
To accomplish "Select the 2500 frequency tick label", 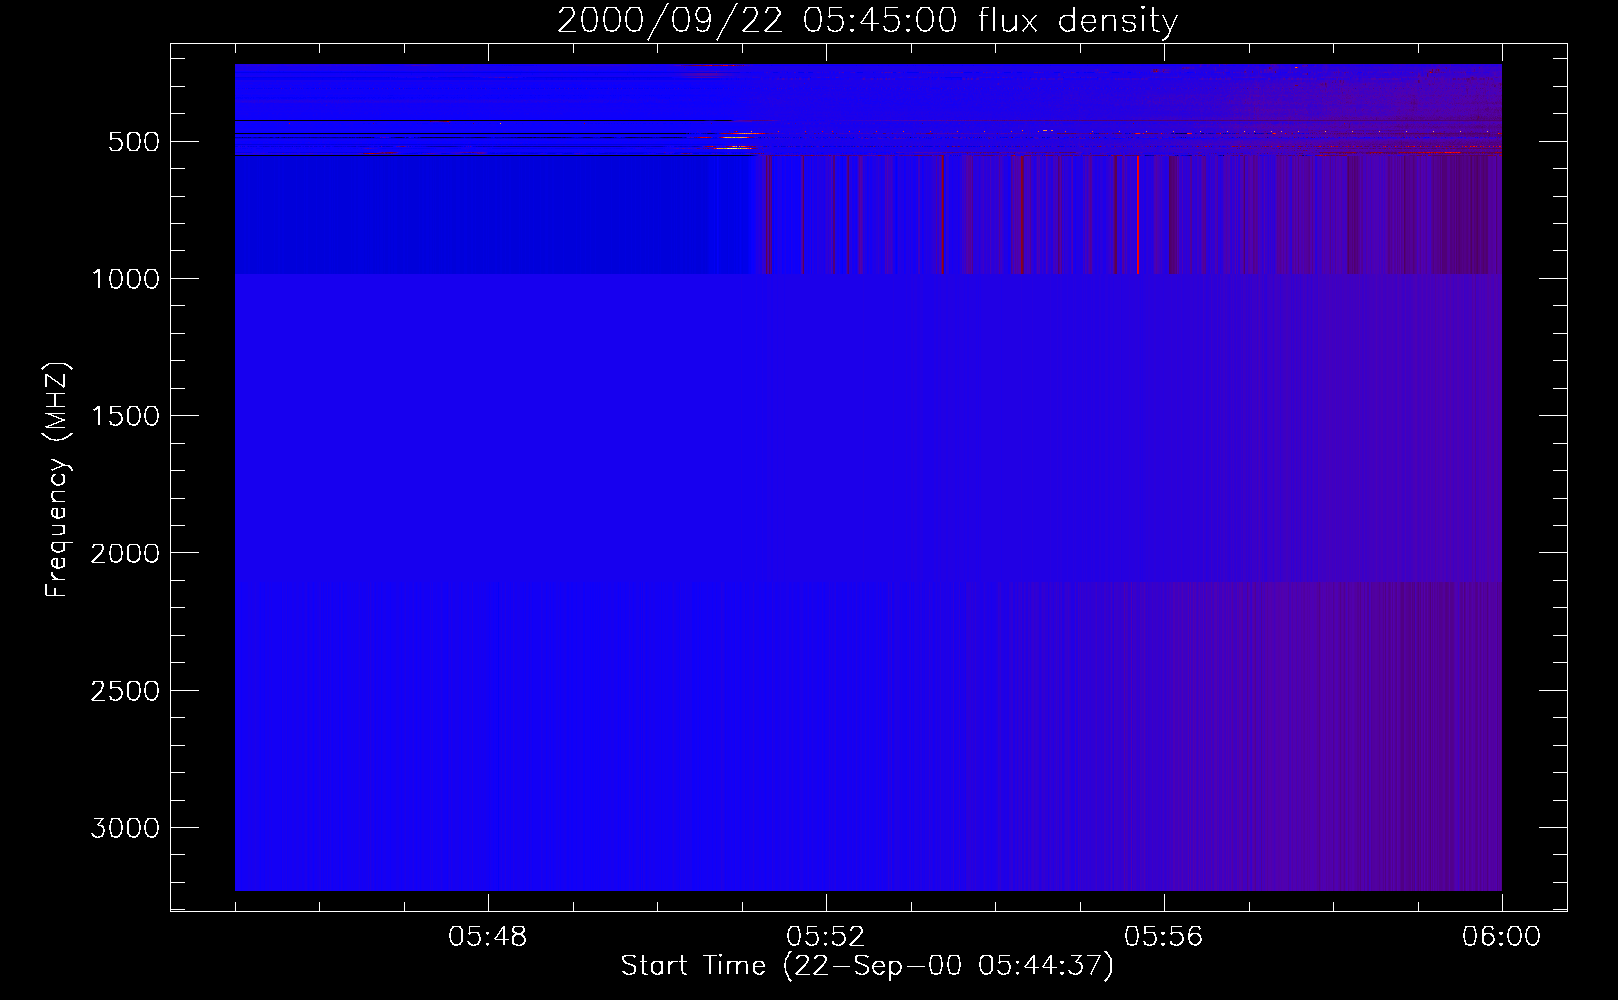I will click(125, 691).
